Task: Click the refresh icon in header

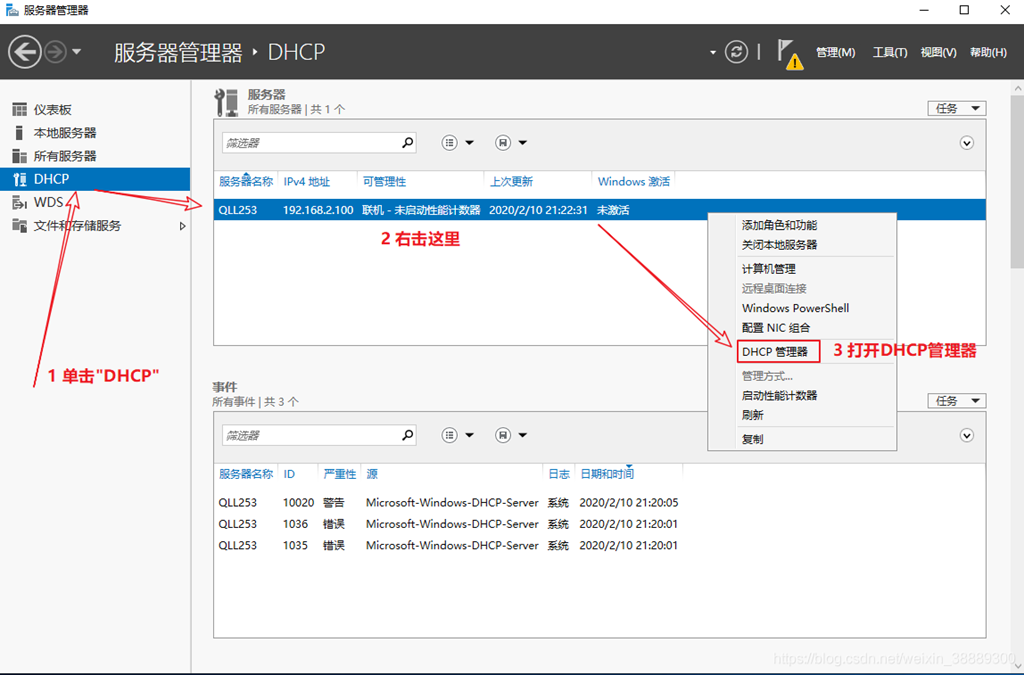Action: tap(736, 52)
